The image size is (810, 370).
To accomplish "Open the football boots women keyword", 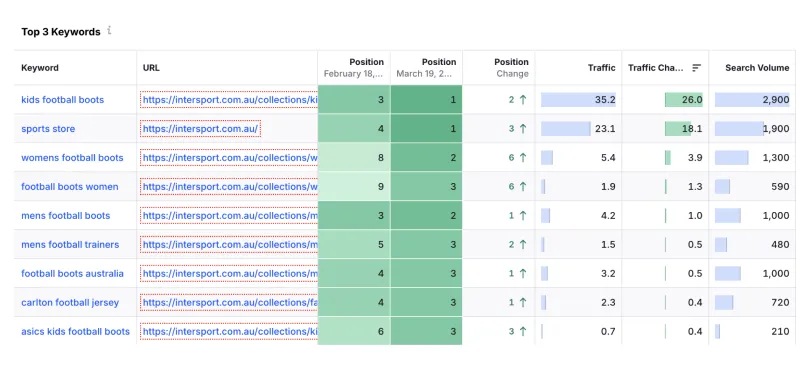I will pos(70,187).
